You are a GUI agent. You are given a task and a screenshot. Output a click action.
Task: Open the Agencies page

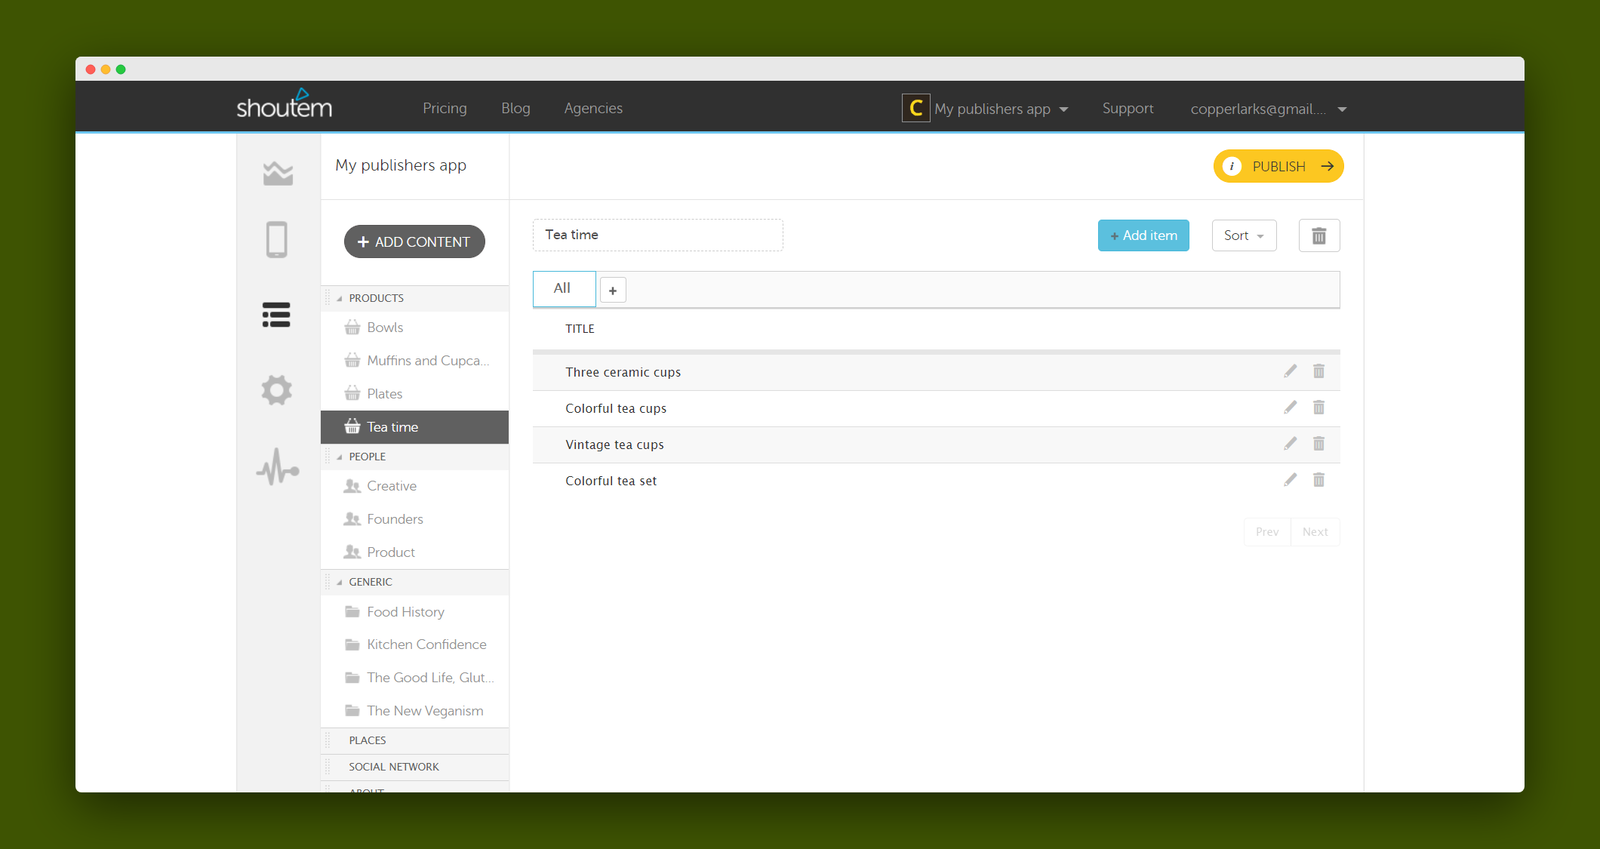[593, 108]
